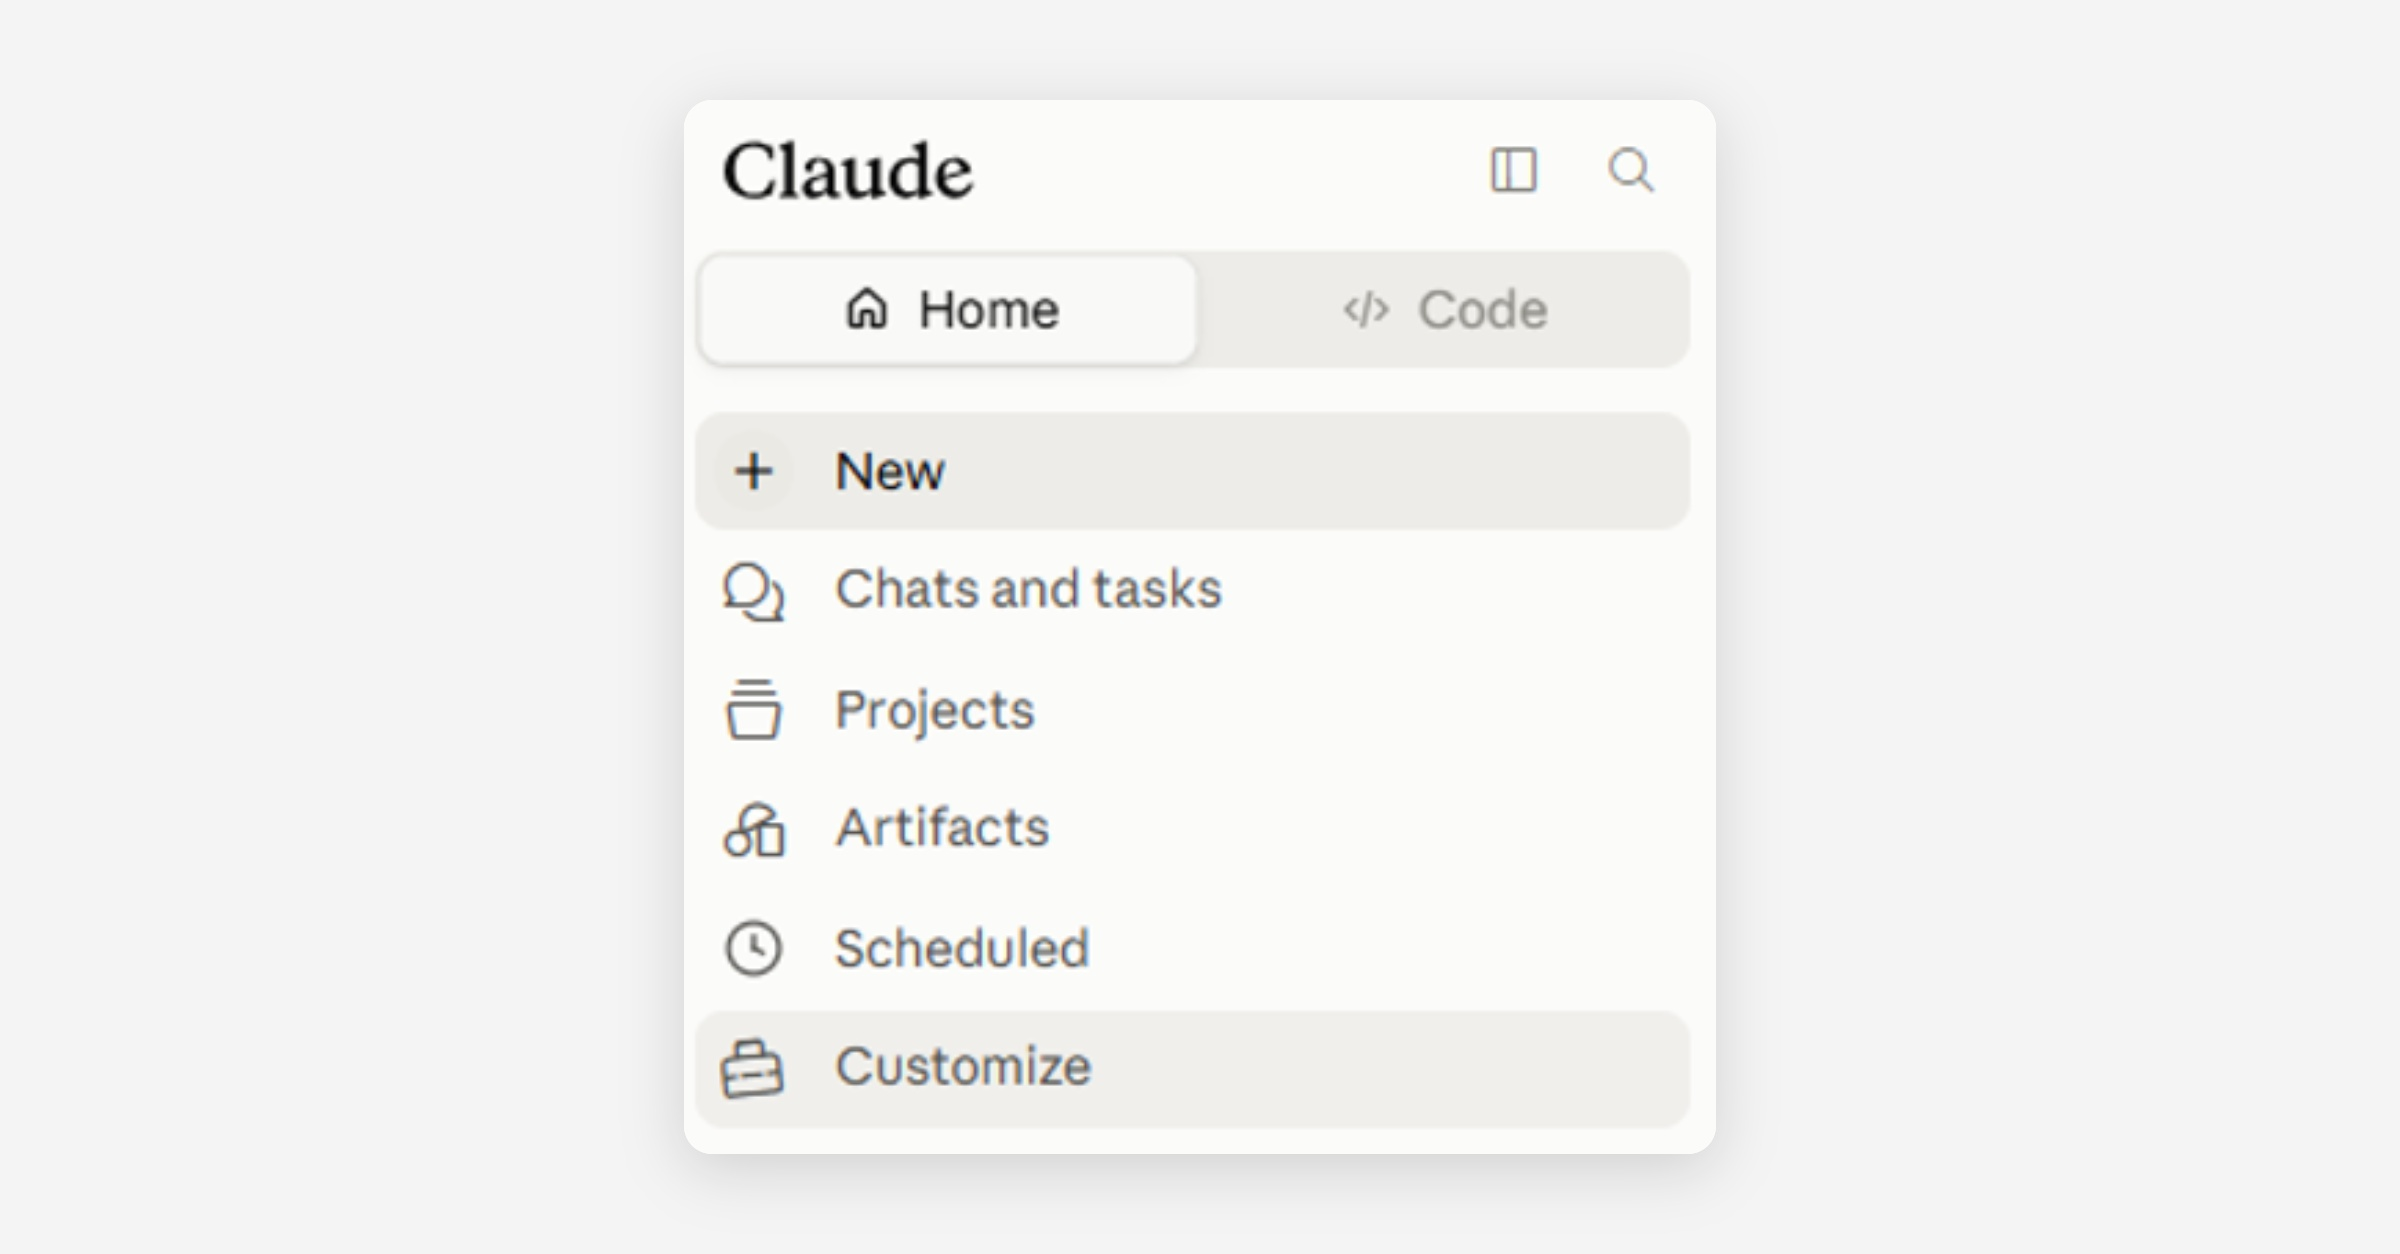Start a New chat

pyautogui.click(x=1193, y=471)
